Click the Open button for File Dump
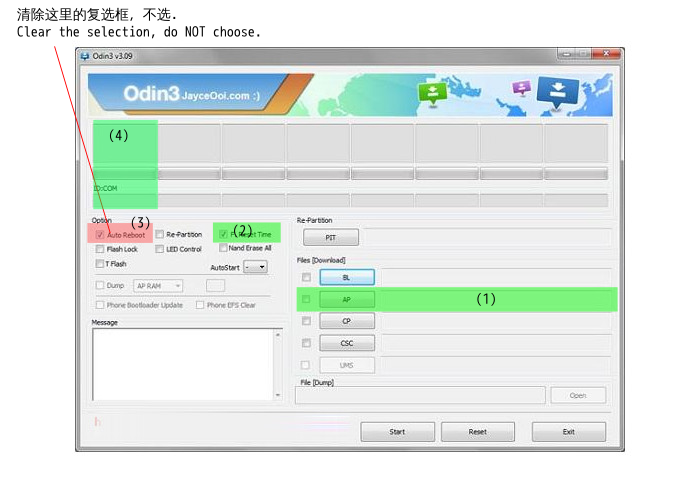700x500 pixels. tap(578, 396)
